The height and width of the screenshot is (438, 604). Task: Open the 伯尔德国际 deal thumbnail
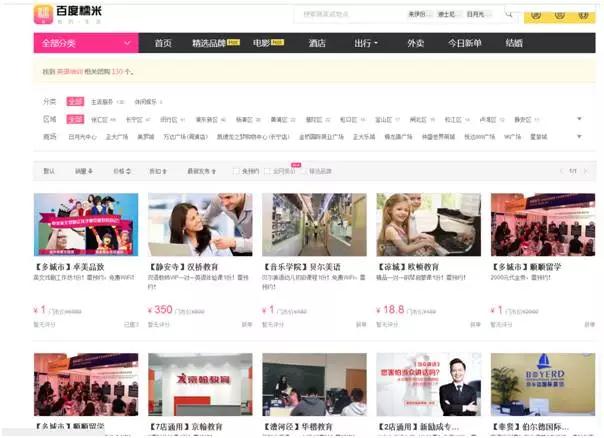tap(543, 384)
